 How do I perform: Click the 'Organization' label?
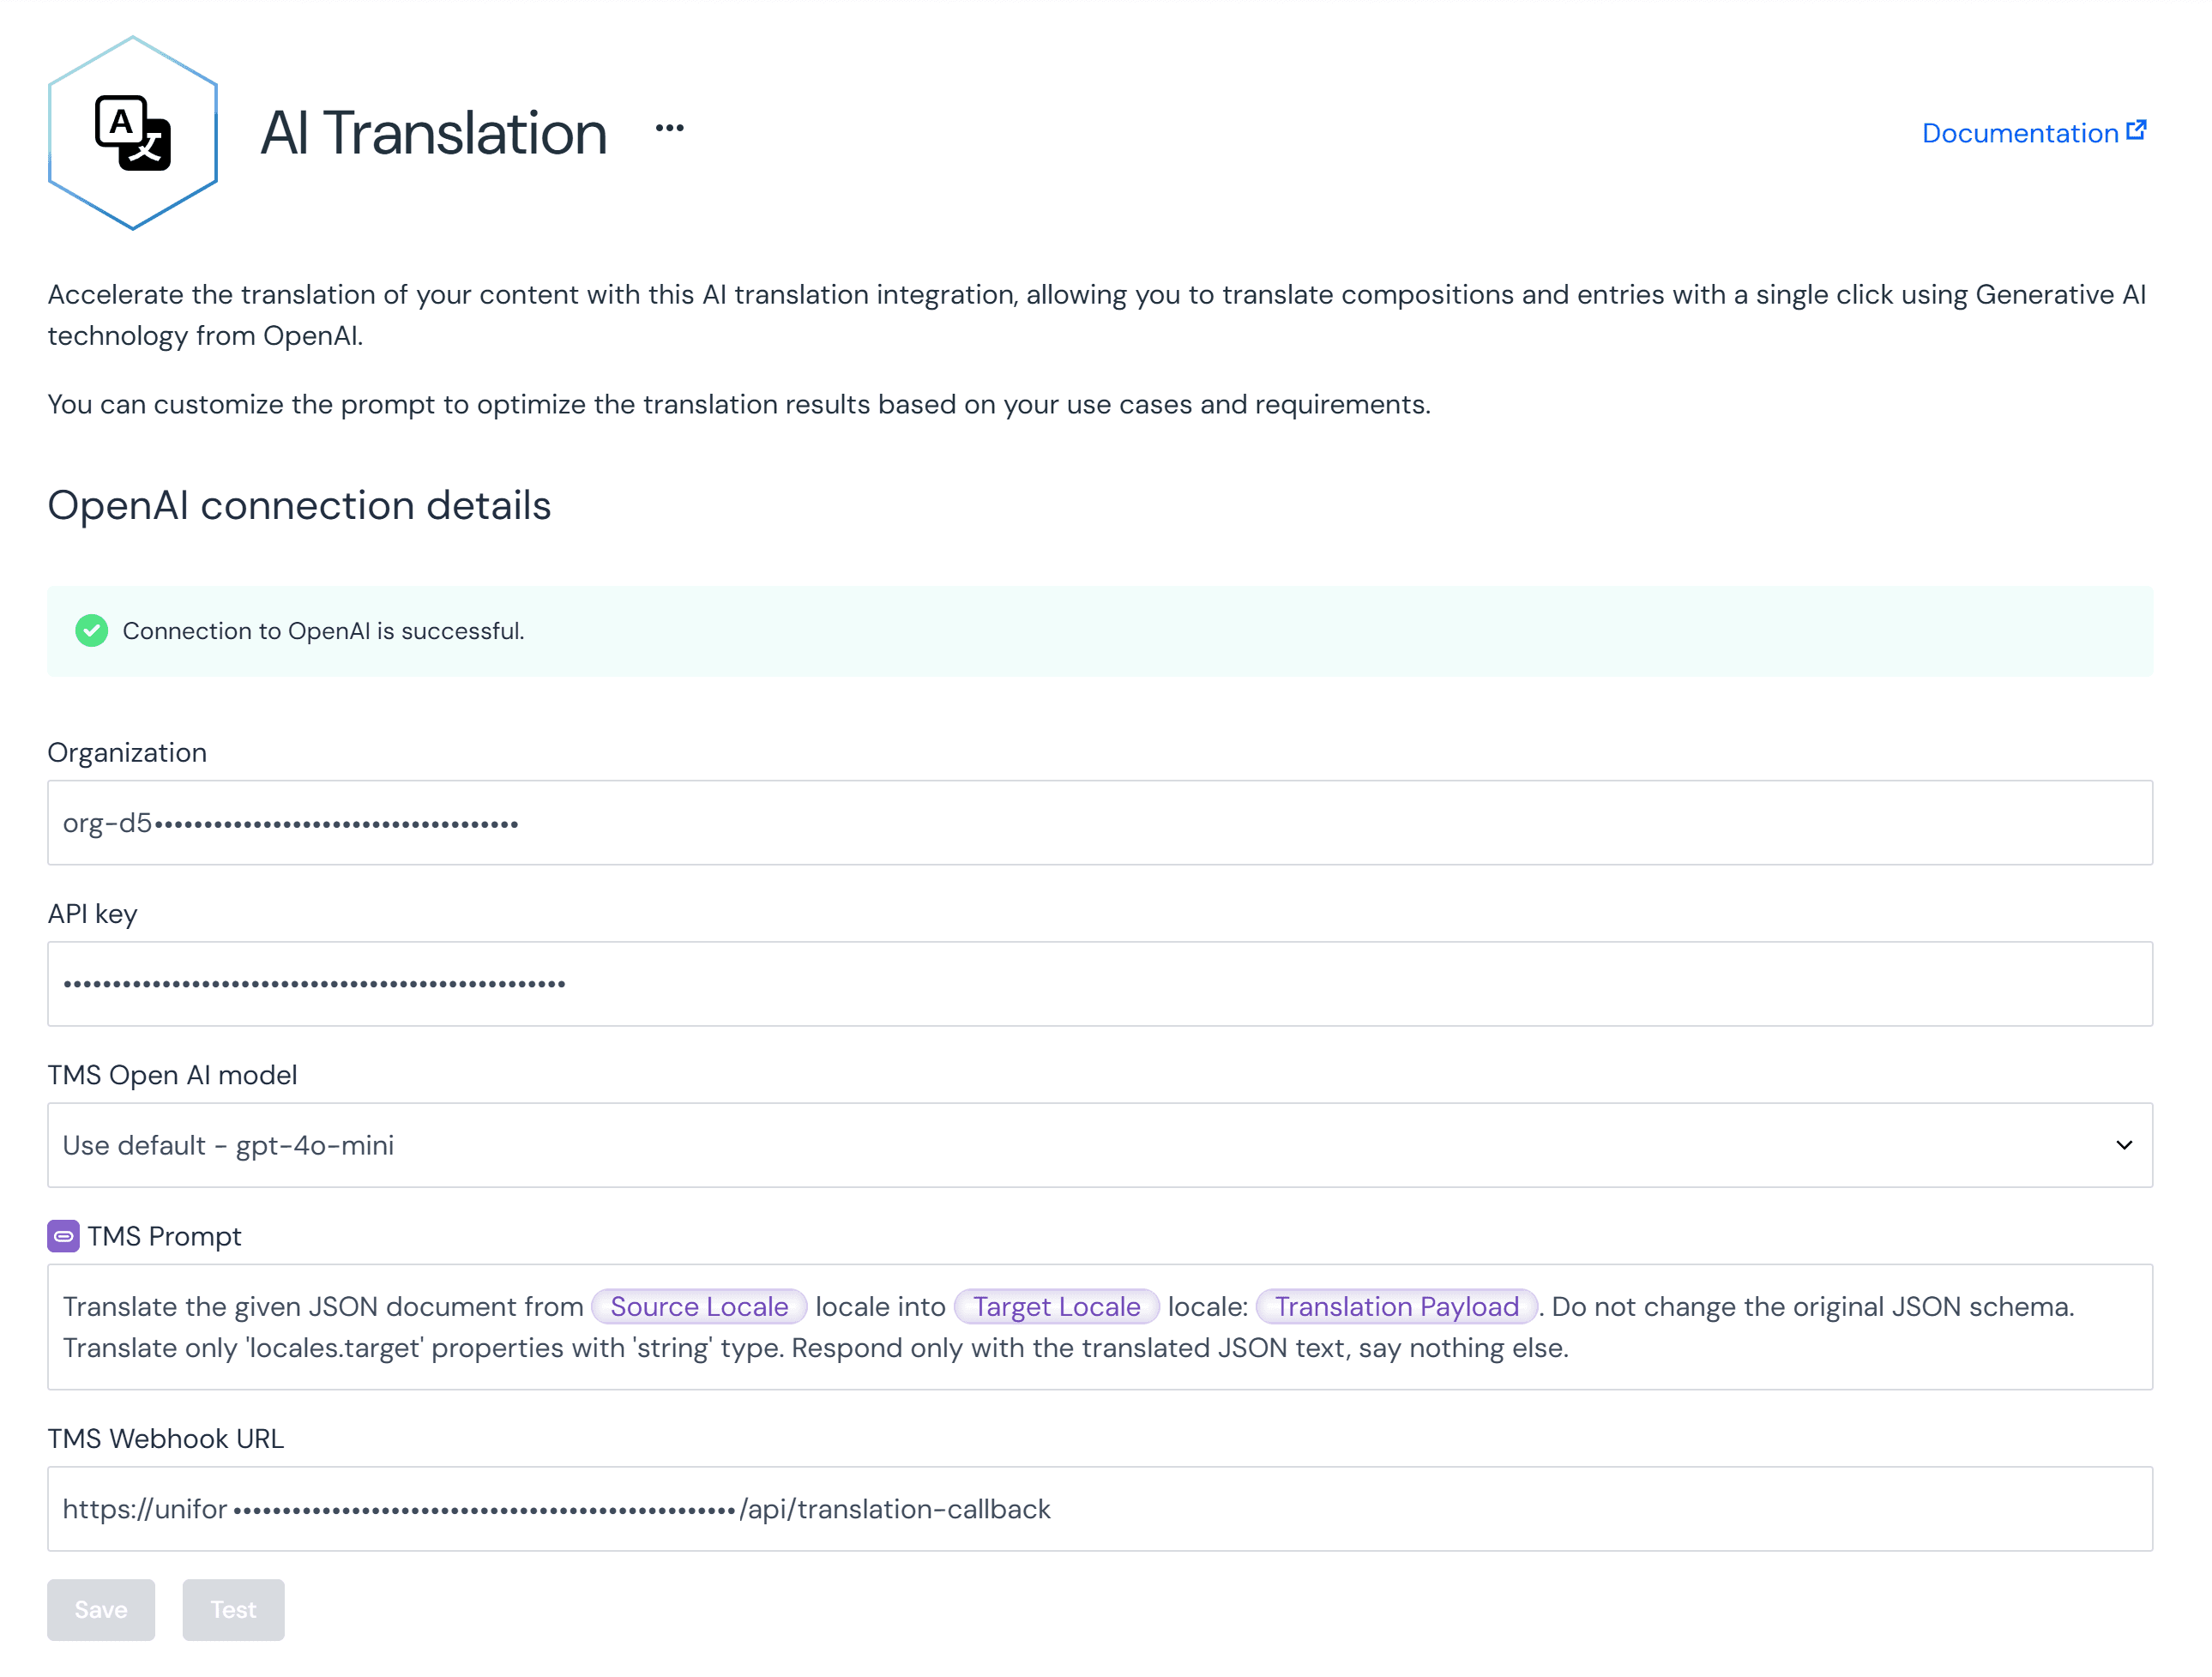pos(127,752)
